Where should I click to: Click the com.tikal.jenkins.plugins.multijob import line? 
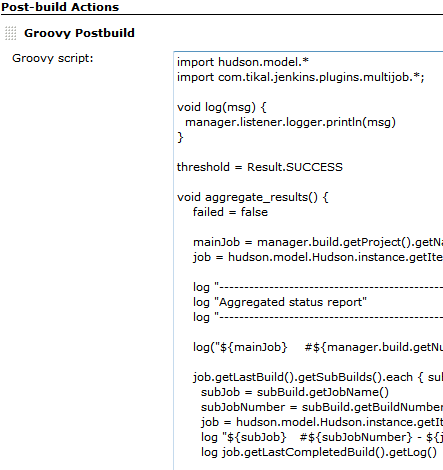click(301, 77)
